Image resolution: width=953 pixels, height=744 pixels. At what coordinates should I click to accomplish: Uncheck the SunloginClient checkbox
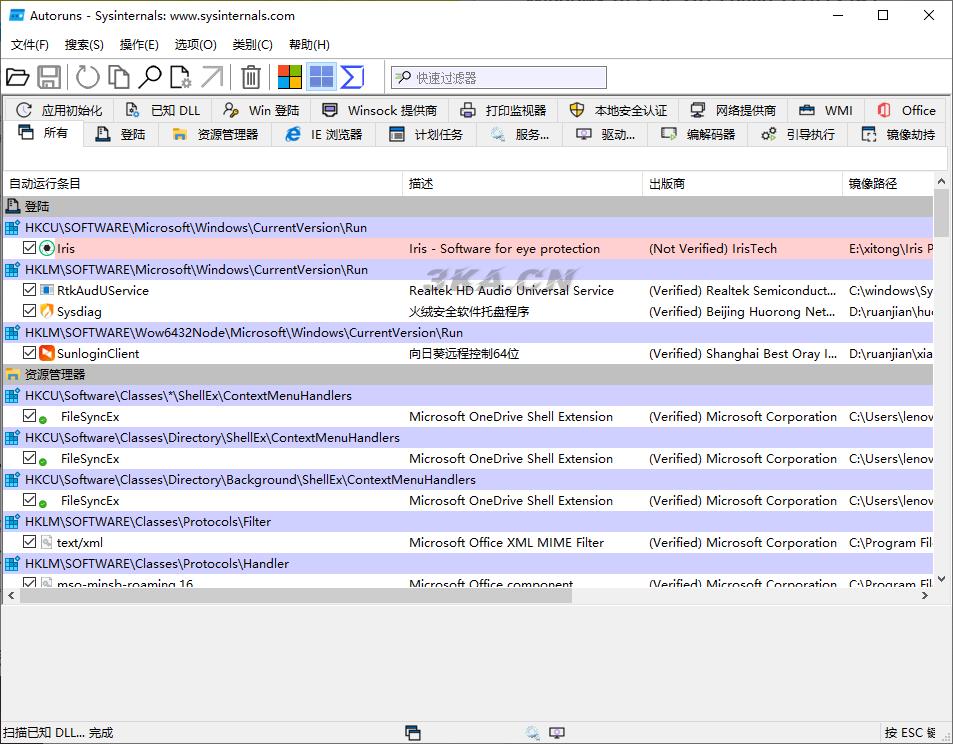click(x=29, y=353)
